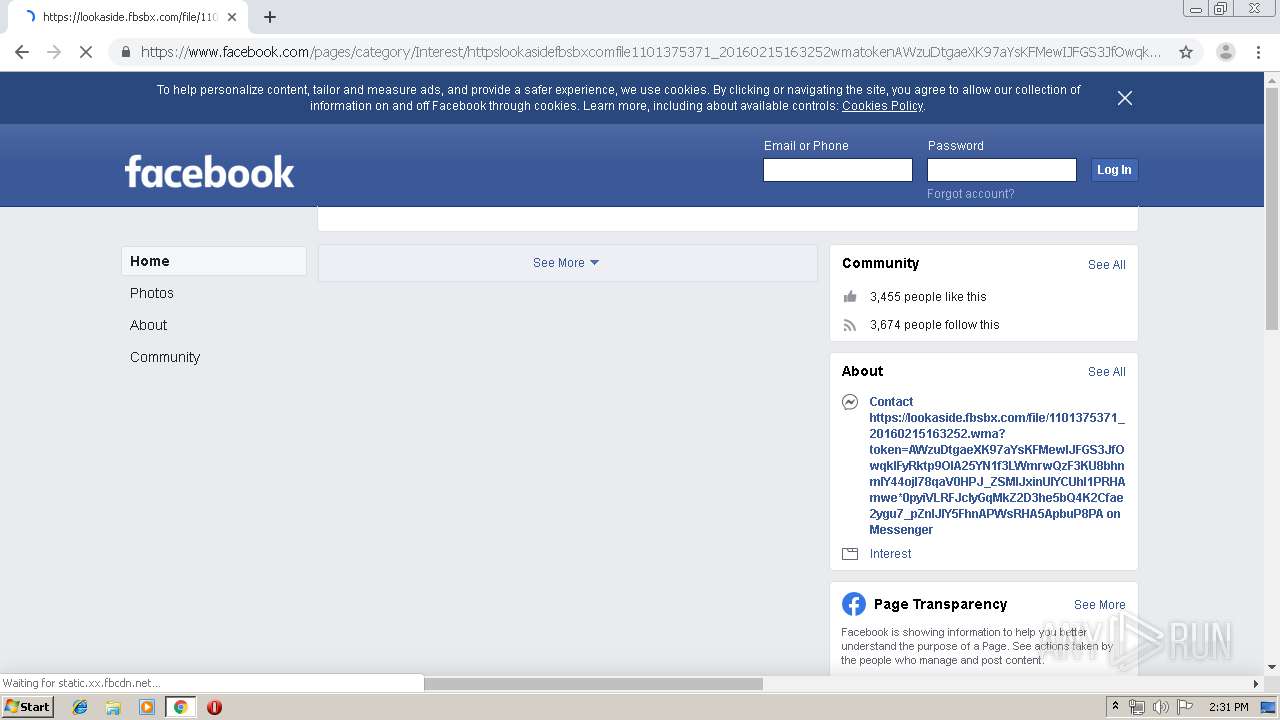Click See More in Page Transparency

1100,605
